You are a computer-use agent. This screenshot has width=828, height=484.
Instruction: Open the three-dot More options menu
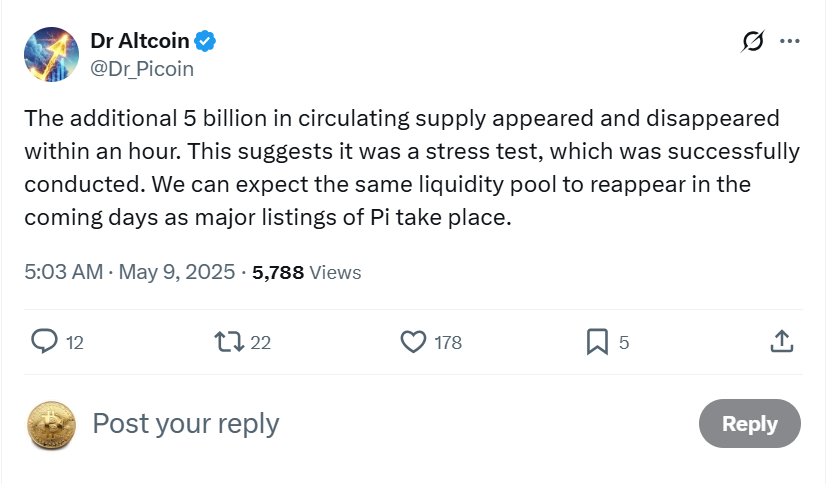tap(790, 42)
